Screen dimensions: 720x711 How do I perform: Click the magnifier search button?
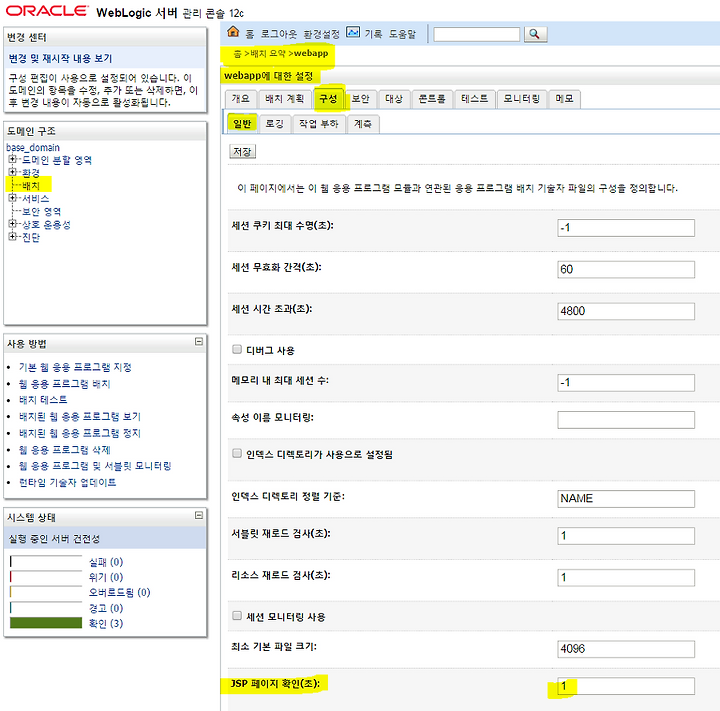click(x=535, y=34)
